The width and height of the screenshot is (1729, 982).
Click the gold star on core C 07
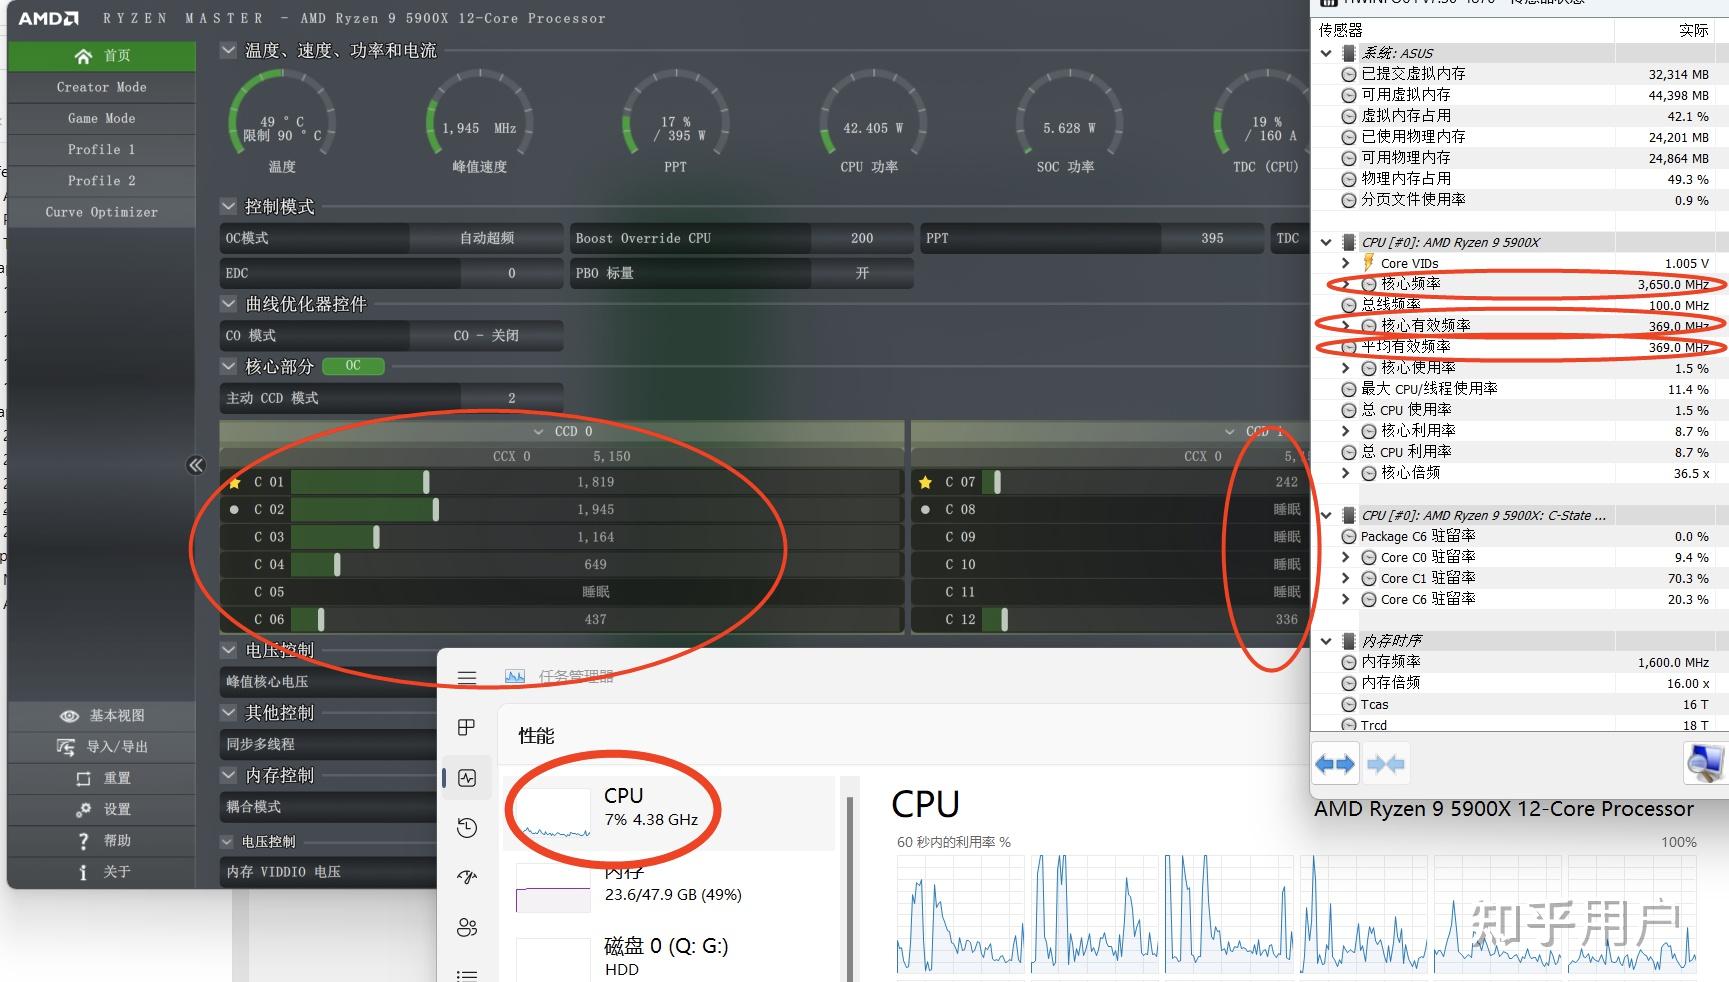point(925,482)
